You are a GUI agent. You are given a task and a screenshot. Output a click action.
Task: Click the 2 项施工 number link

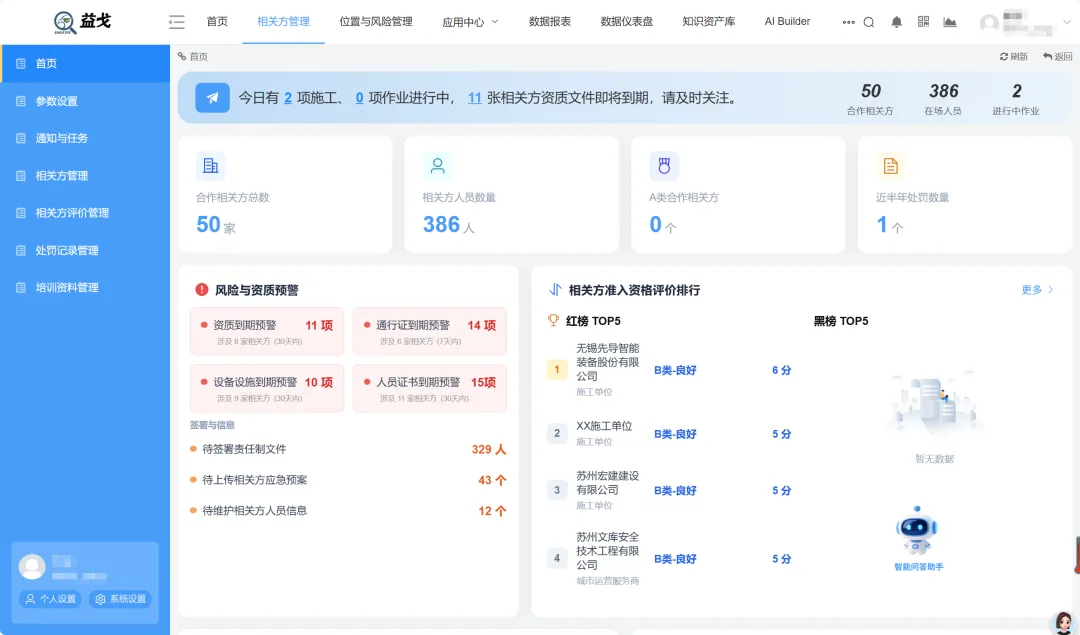click(287, 98)
